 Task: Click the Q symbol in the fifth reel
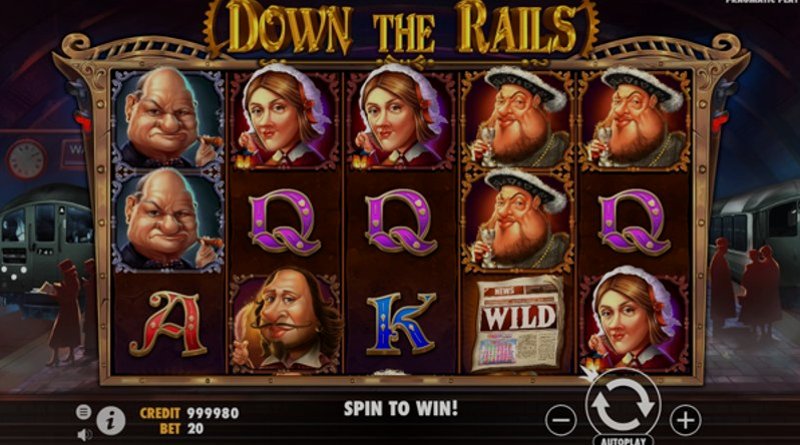[x=634, y=221]
